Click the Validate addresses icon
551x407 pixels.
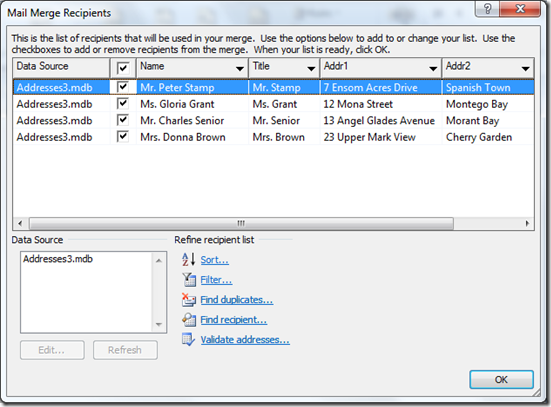(x=189, y=340)
